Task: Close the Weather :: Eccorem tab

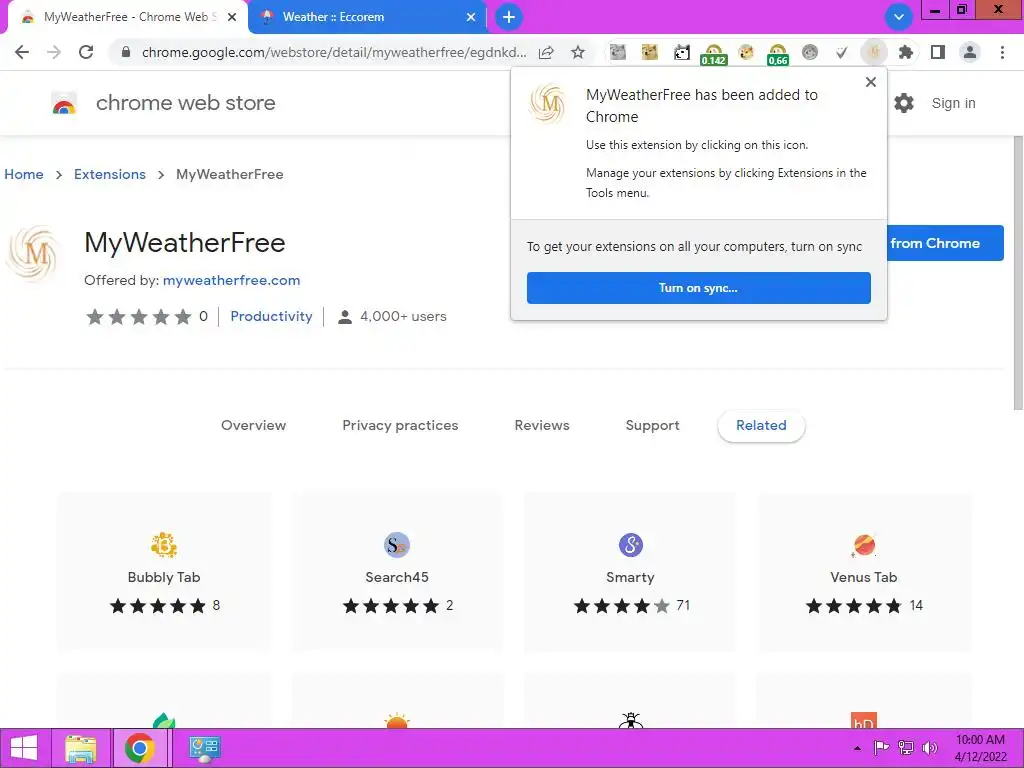Action: click(x=471, y=17)
